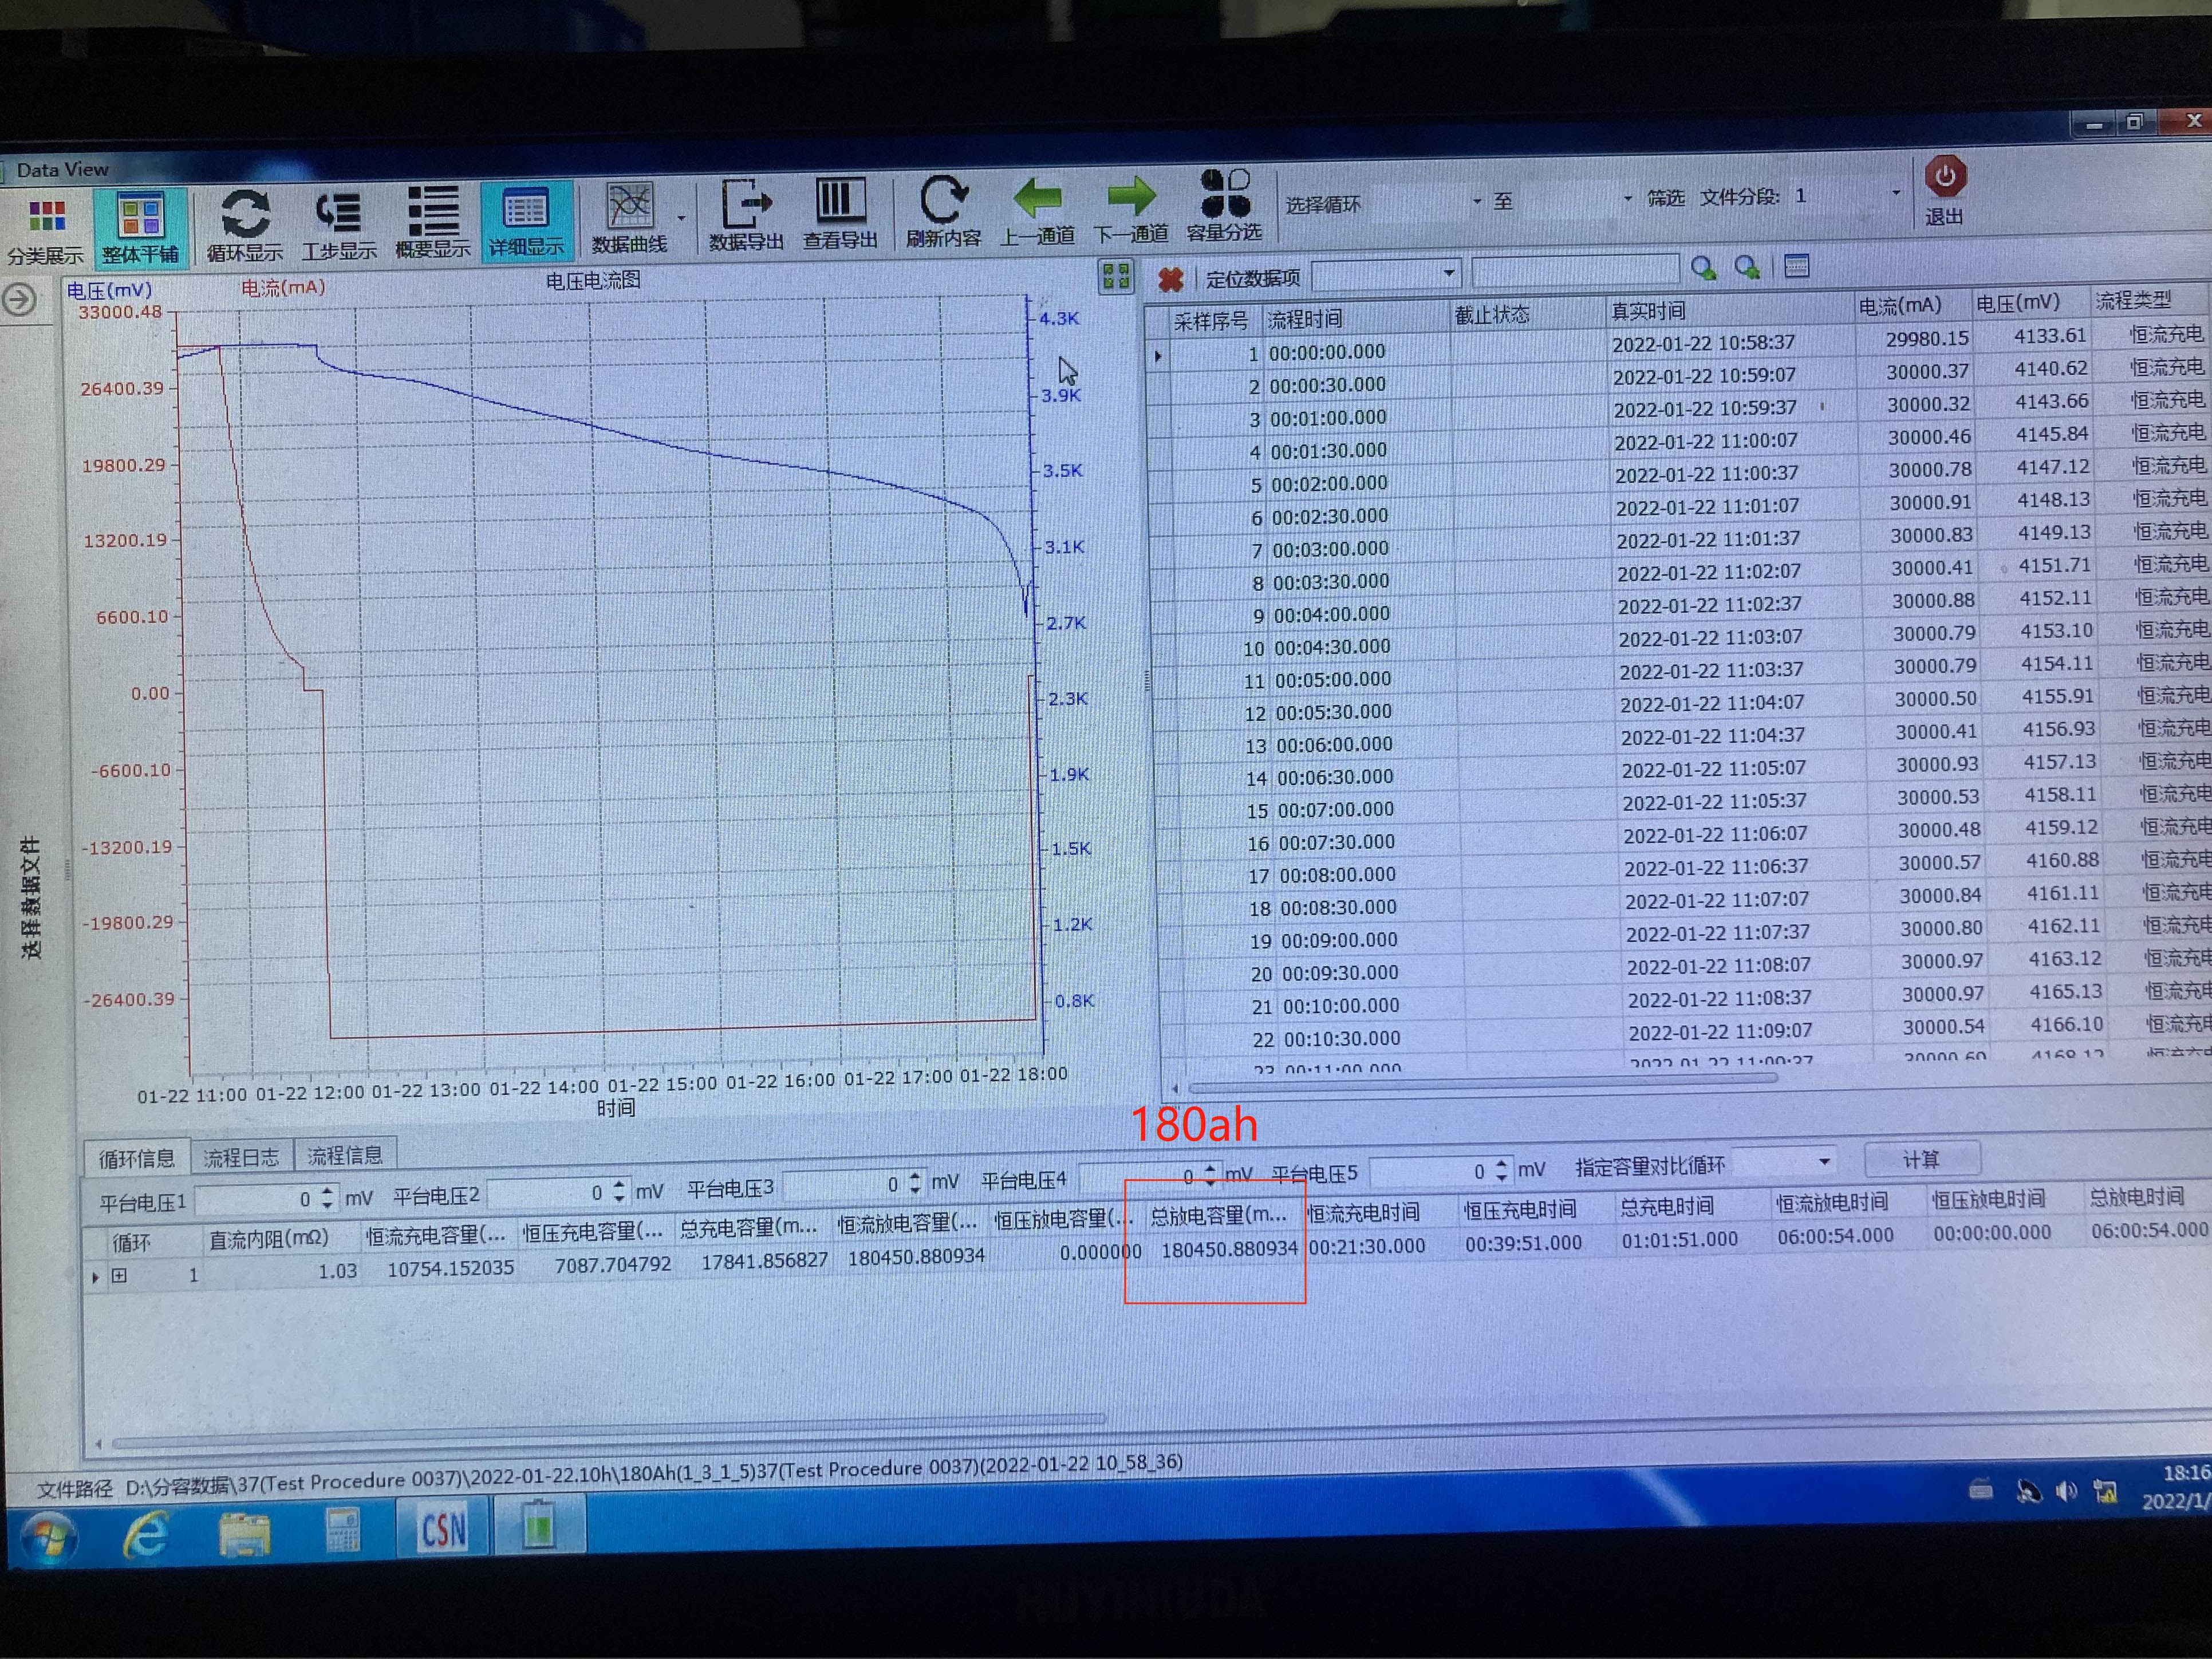Go to next channel 下一通道
The height and width of the screenshot is (1659, 2212).
(x=1131, y=209)
